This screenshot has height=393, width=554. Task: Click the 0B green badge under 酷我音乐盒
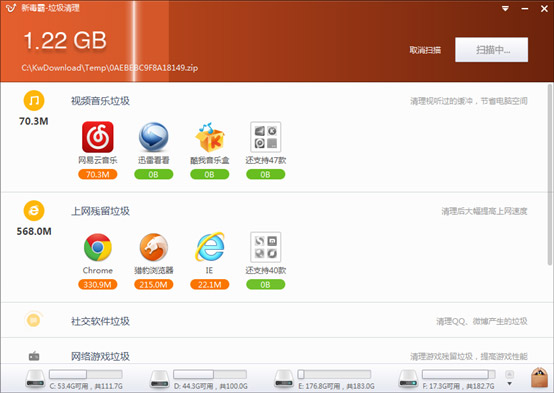point(210,174)
